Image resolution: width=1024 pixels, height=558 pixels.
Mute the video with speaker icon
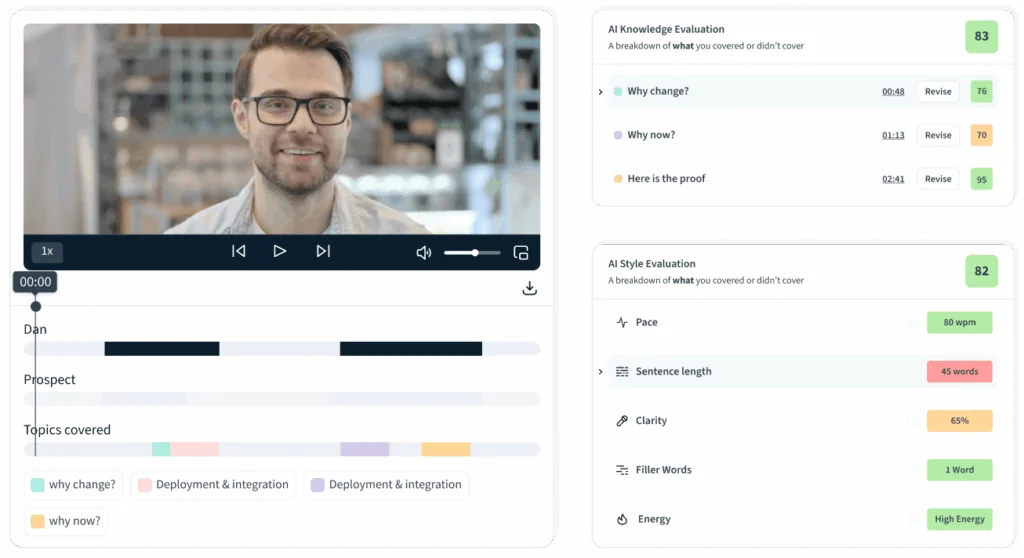(424, 252)
